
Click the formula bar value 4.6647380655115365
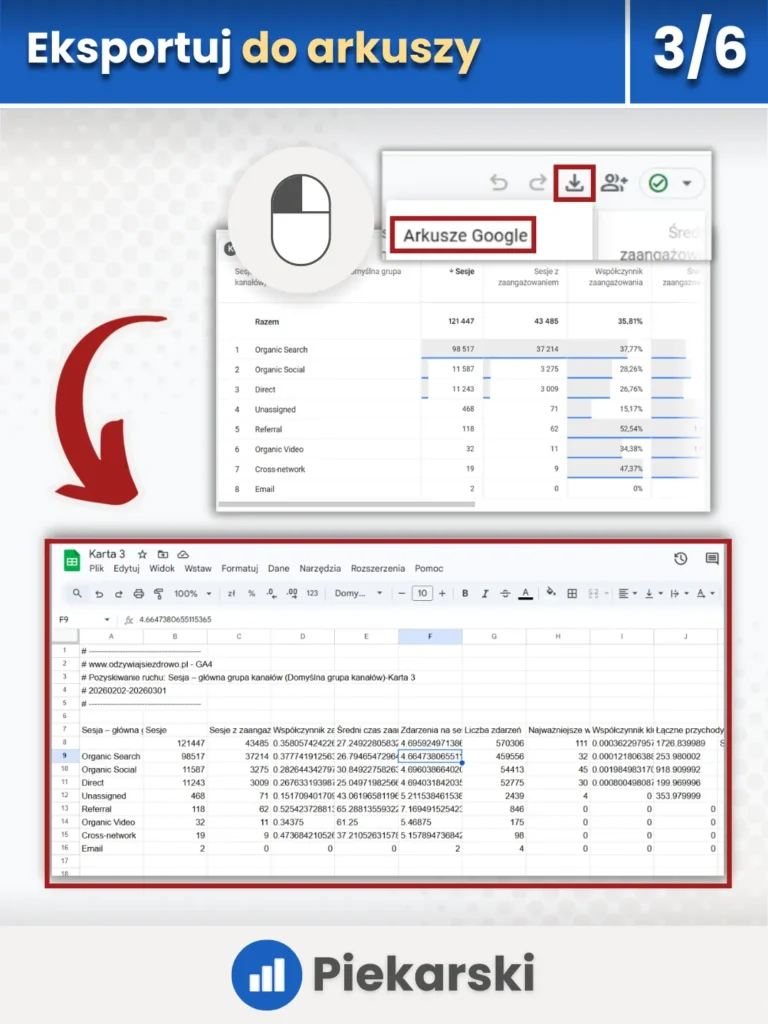[175, 619]
